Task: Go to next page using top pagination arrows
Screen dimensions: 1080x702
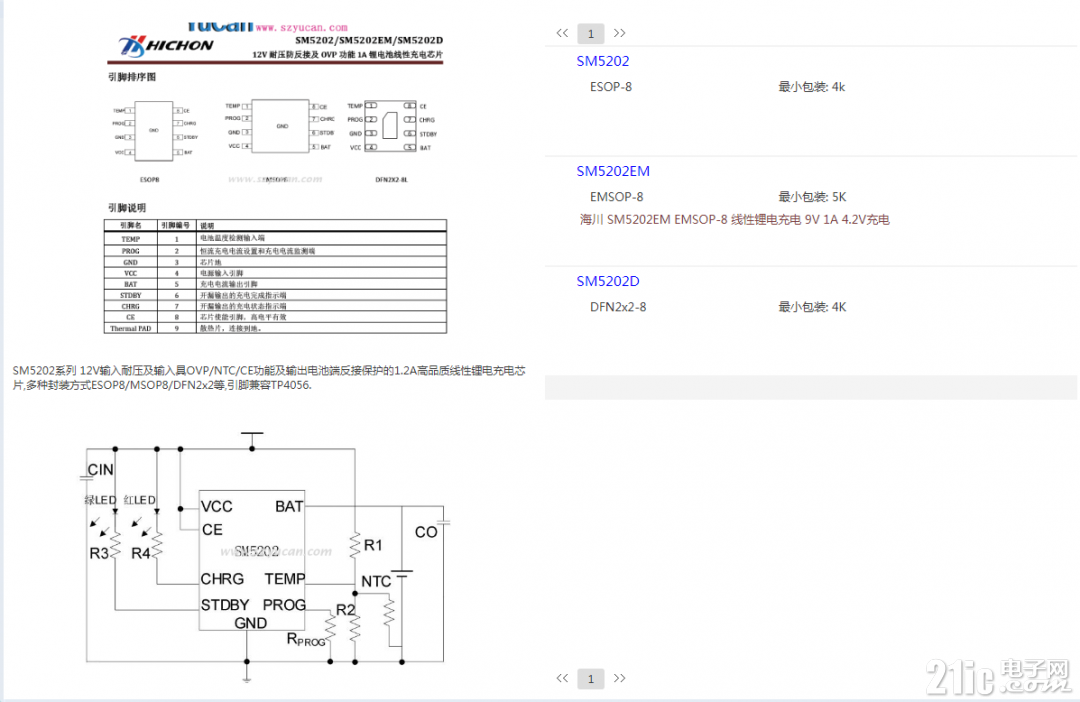Action: click(619, 33)
